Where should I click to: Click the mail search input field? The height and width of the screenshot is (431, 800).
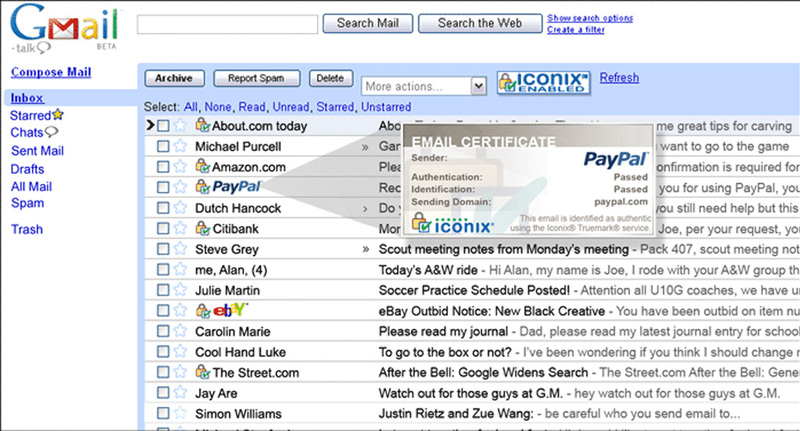click(x=228, y=24)
